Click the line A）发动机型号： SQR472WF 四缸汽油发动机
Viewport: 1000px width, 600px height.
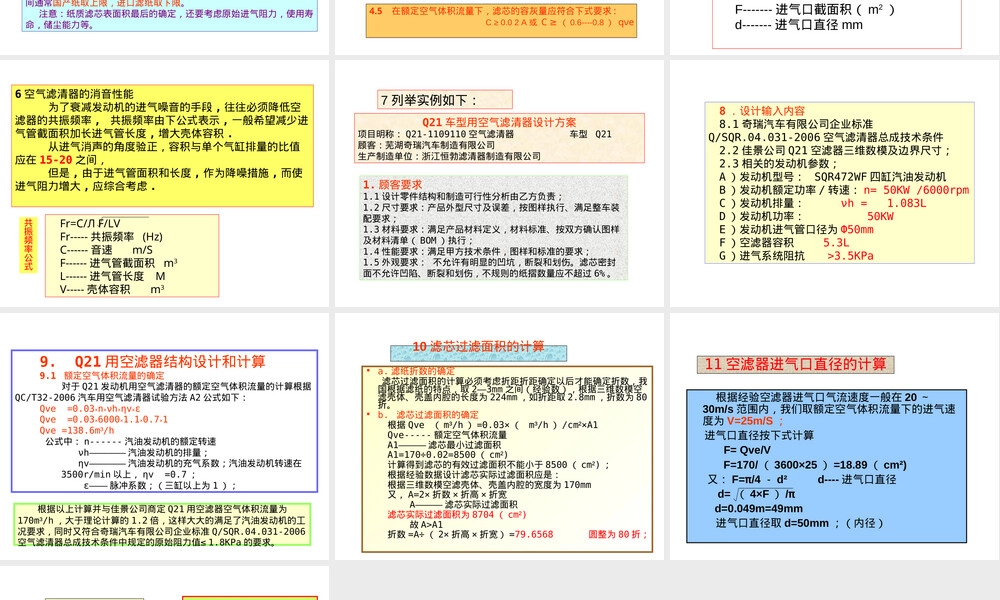832,177
